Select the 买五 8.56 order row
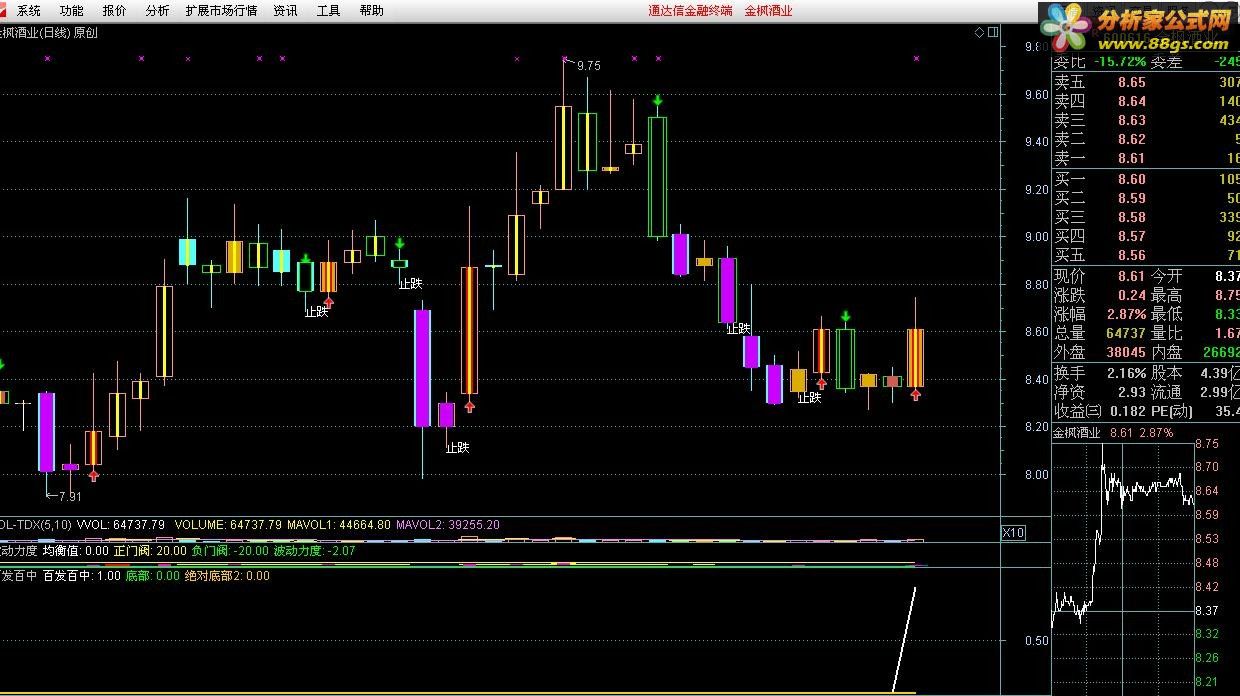Viewport: 1240px width, 696px height. pyautogui.click(x=1146, y=256)
